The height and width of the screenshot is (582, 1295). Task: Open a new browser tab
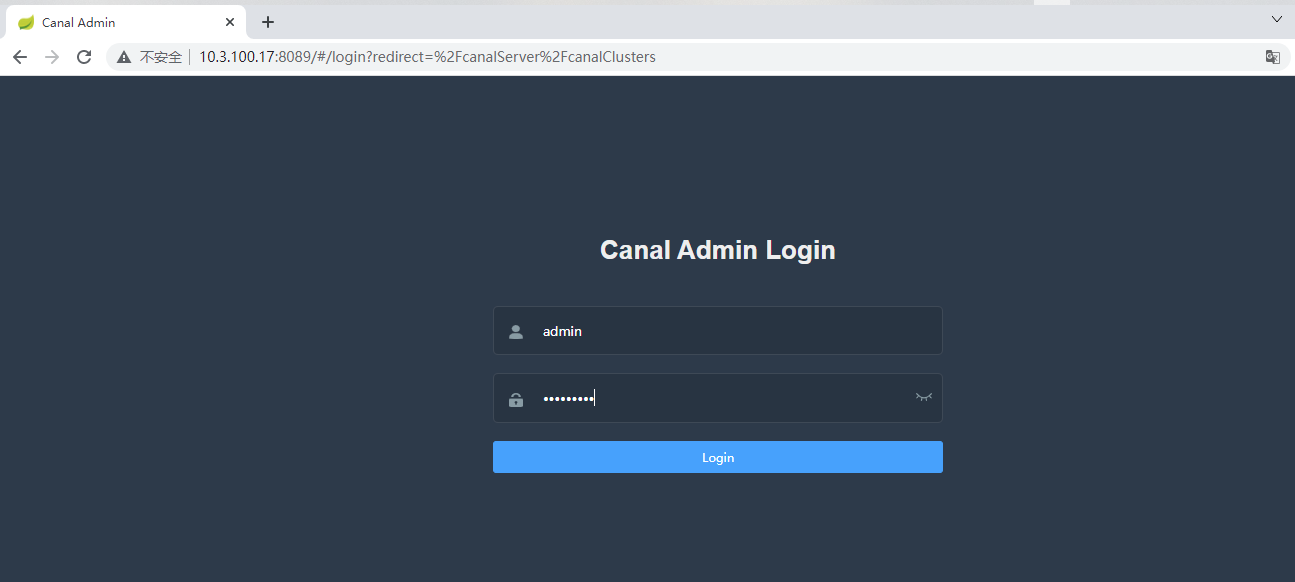coord(268,22)
